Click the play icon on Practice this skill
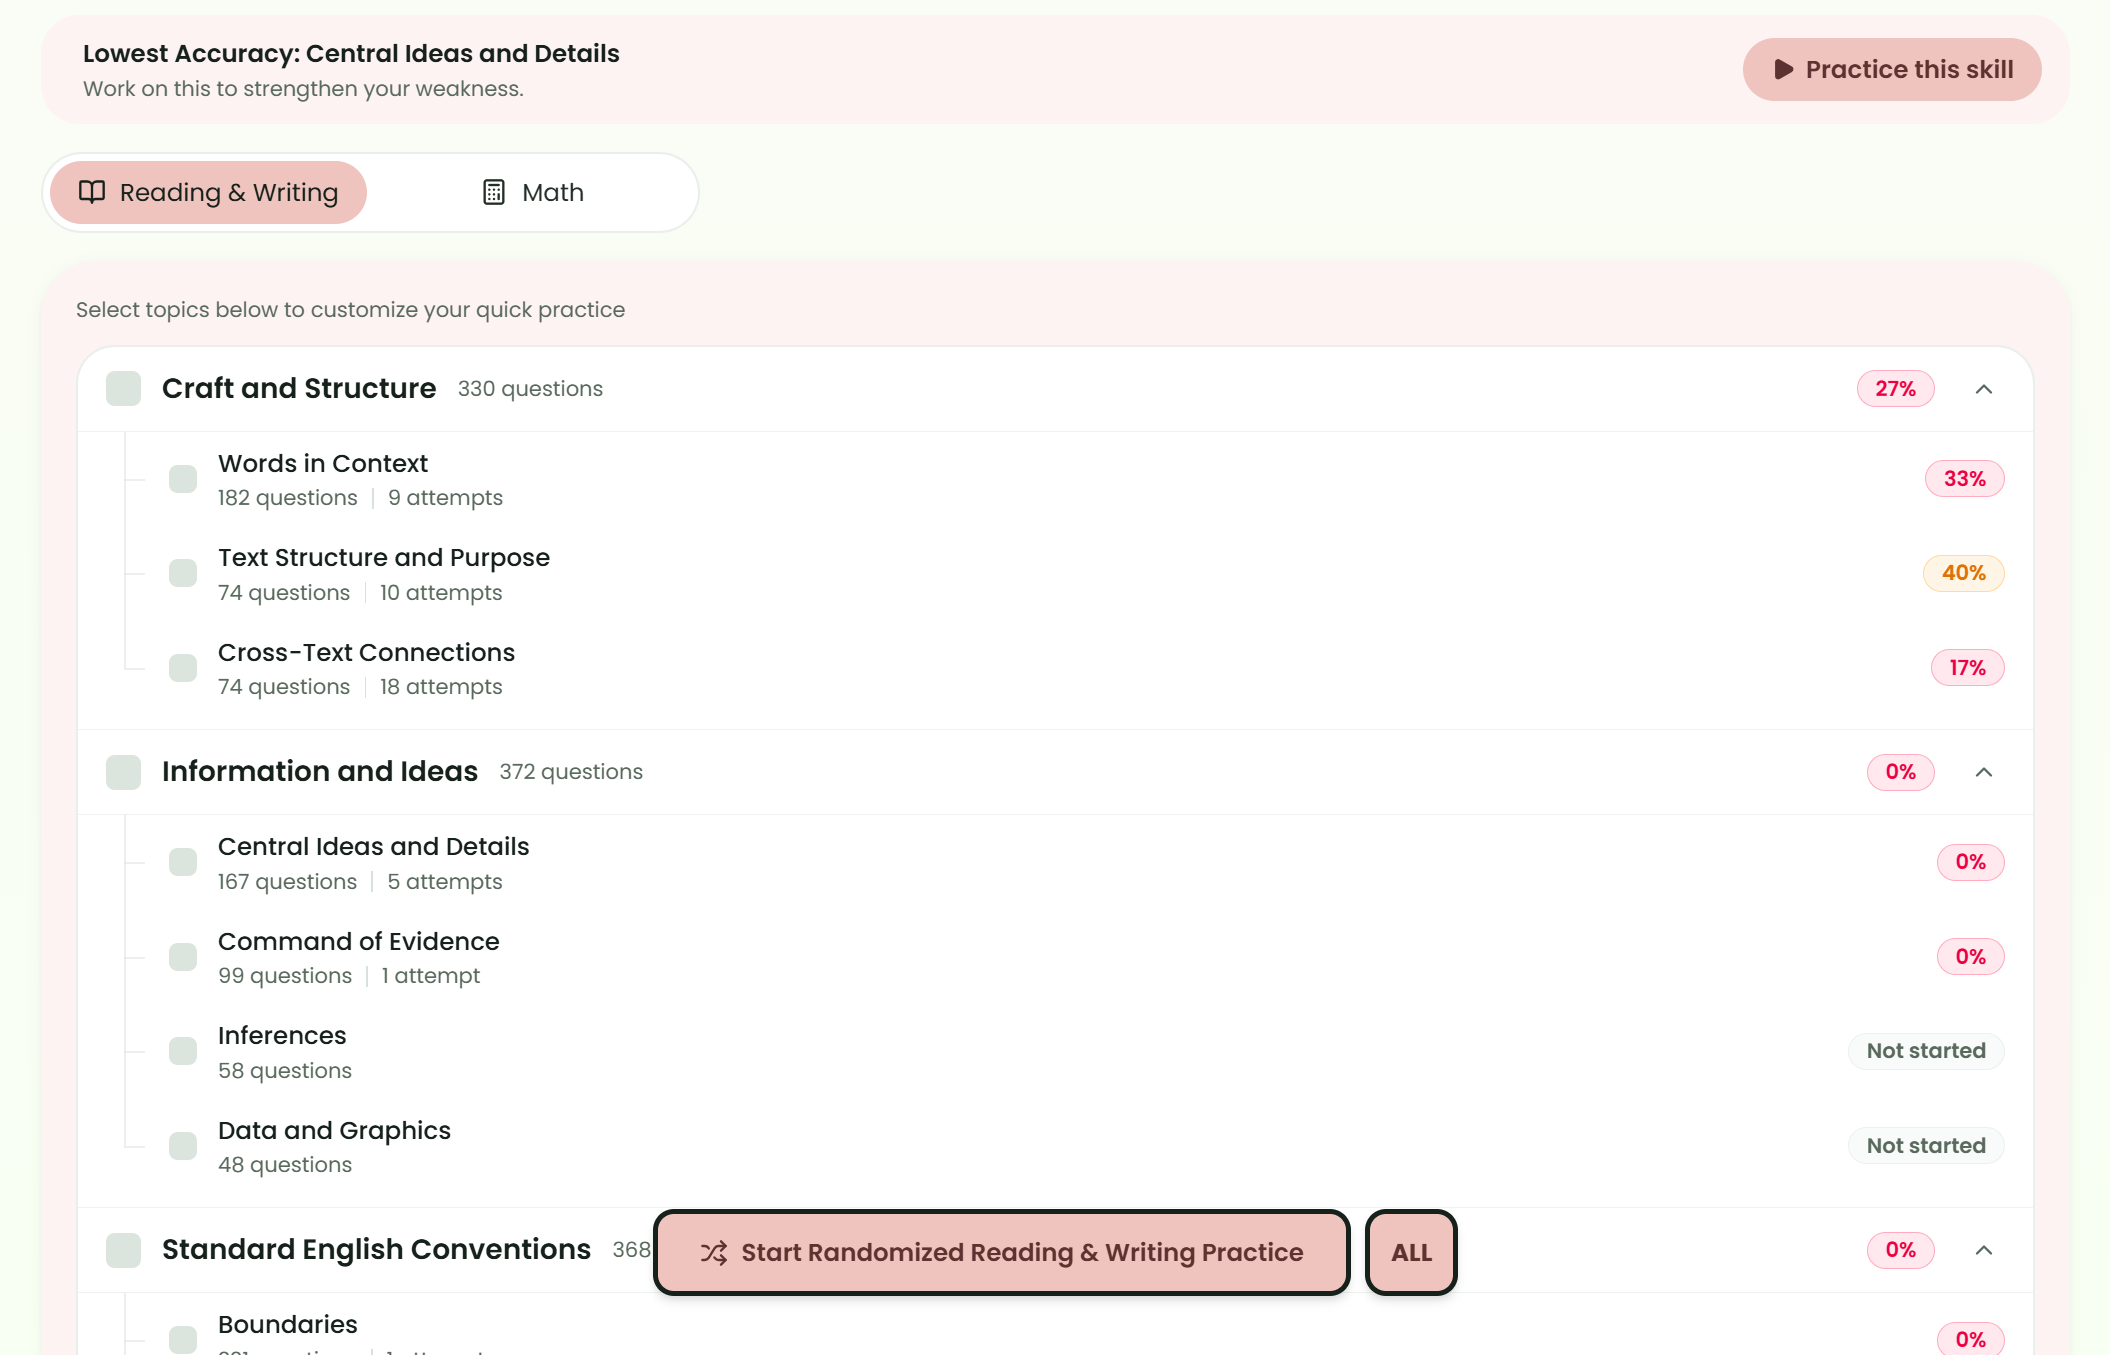 (x=1783, y=69)
